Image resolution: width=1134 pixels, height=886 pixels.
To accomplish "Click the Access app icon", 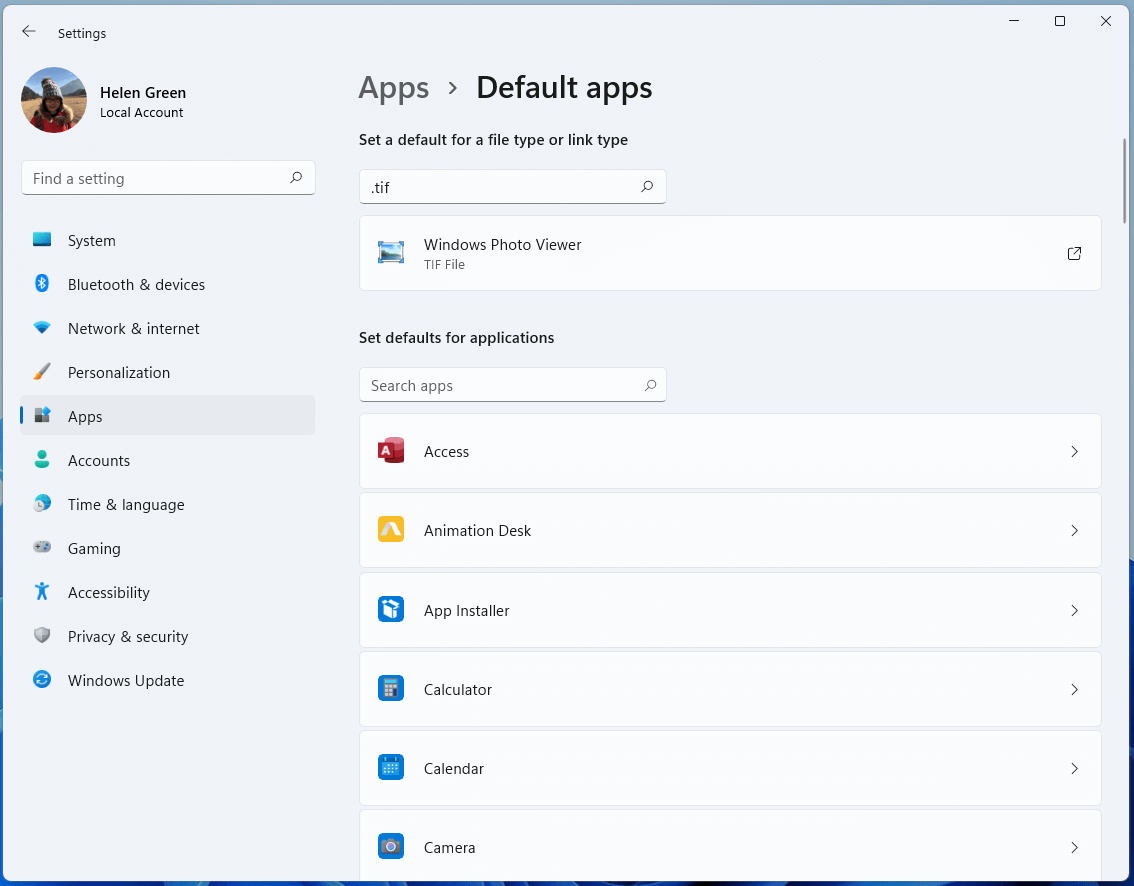I will [391, 451].
